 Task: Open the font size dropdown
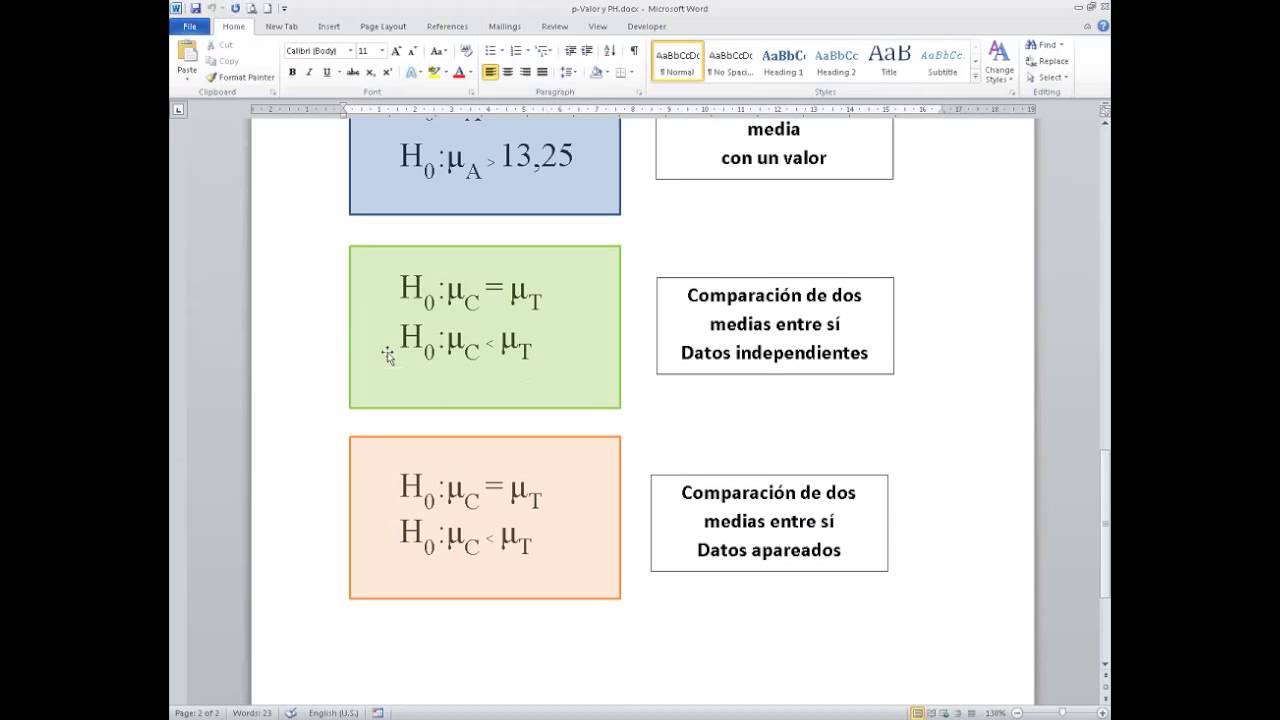pyautogui.click(x=382, y=51)
